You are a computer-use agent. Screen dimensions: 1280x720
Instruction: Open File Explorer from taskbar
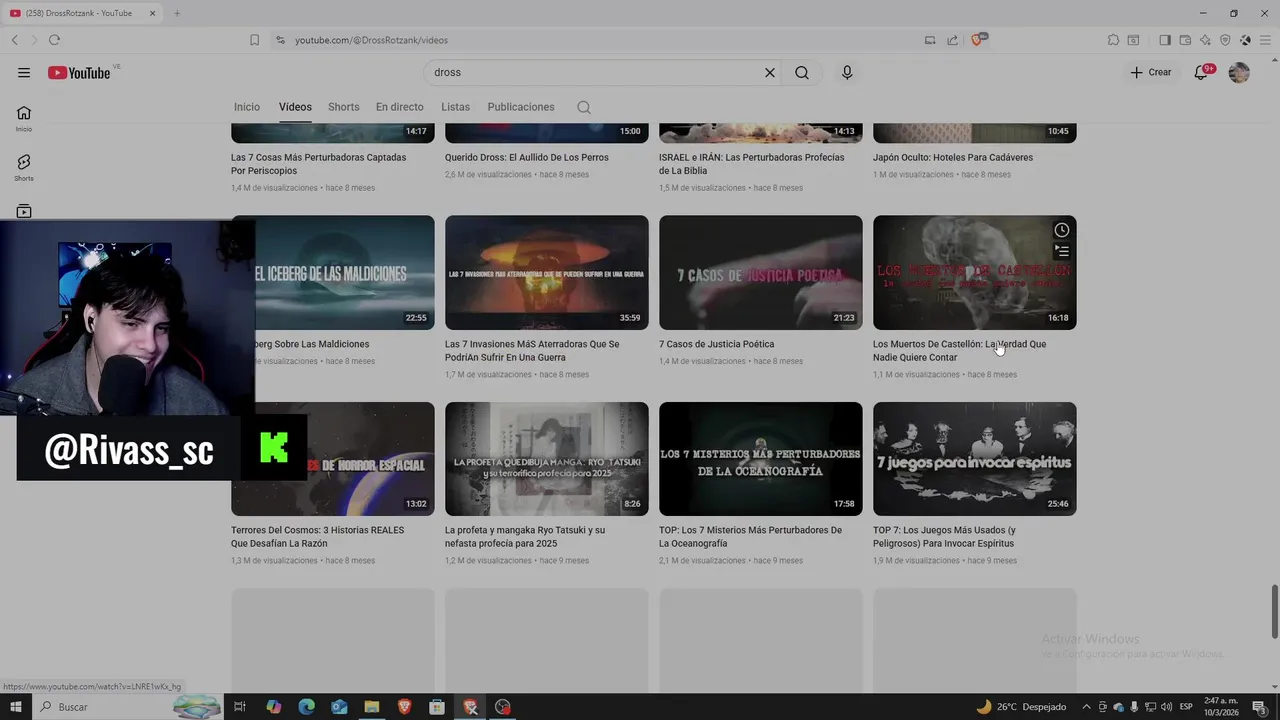pyautogui.click(x=371, y=707)
